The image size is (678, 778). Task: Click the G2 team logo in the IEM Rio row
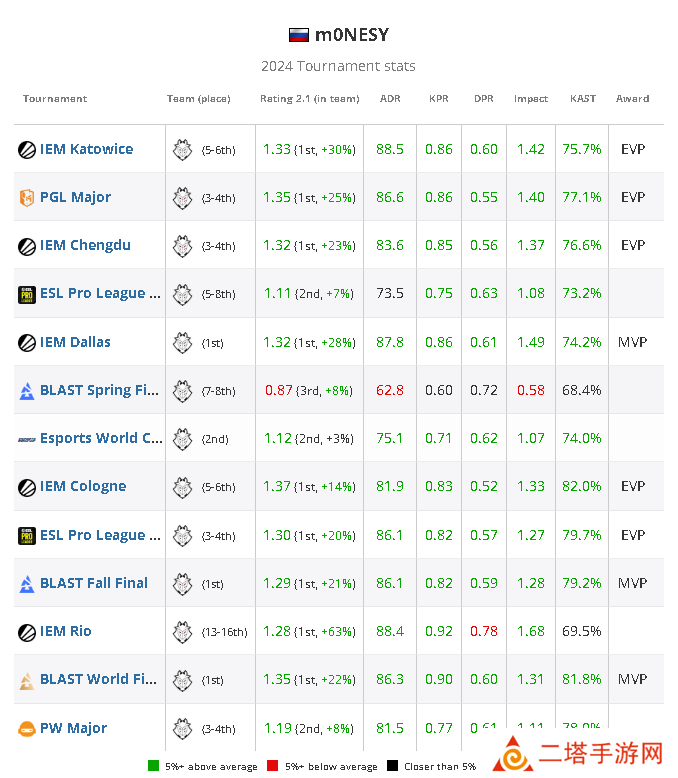pyautogui.click(x=182, y=631)
